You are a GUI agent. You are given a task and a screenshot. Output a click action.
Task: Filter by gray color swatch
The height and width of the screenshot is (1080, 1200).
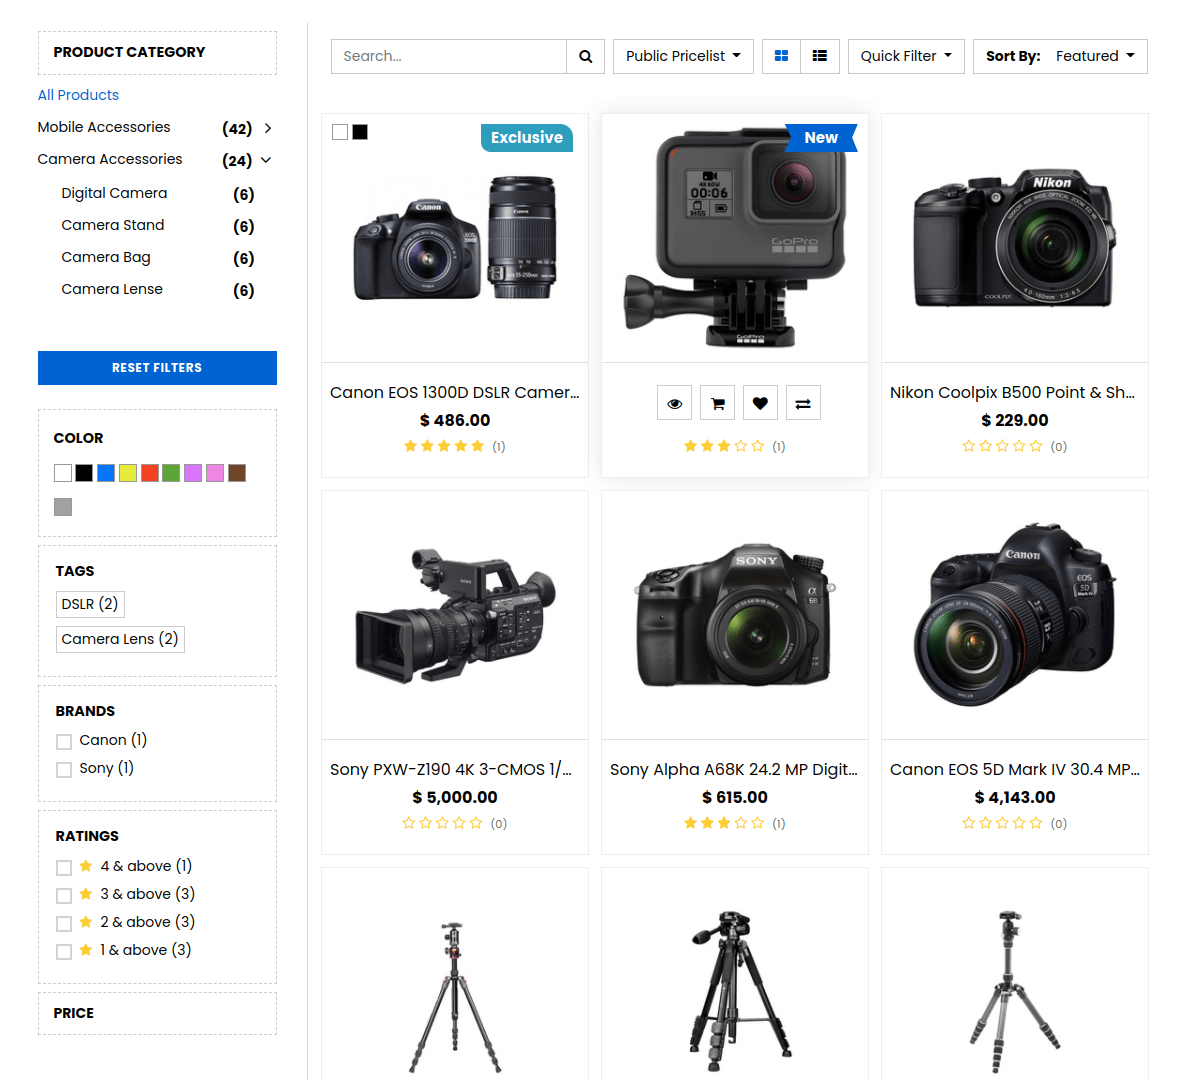coord(63,507)
